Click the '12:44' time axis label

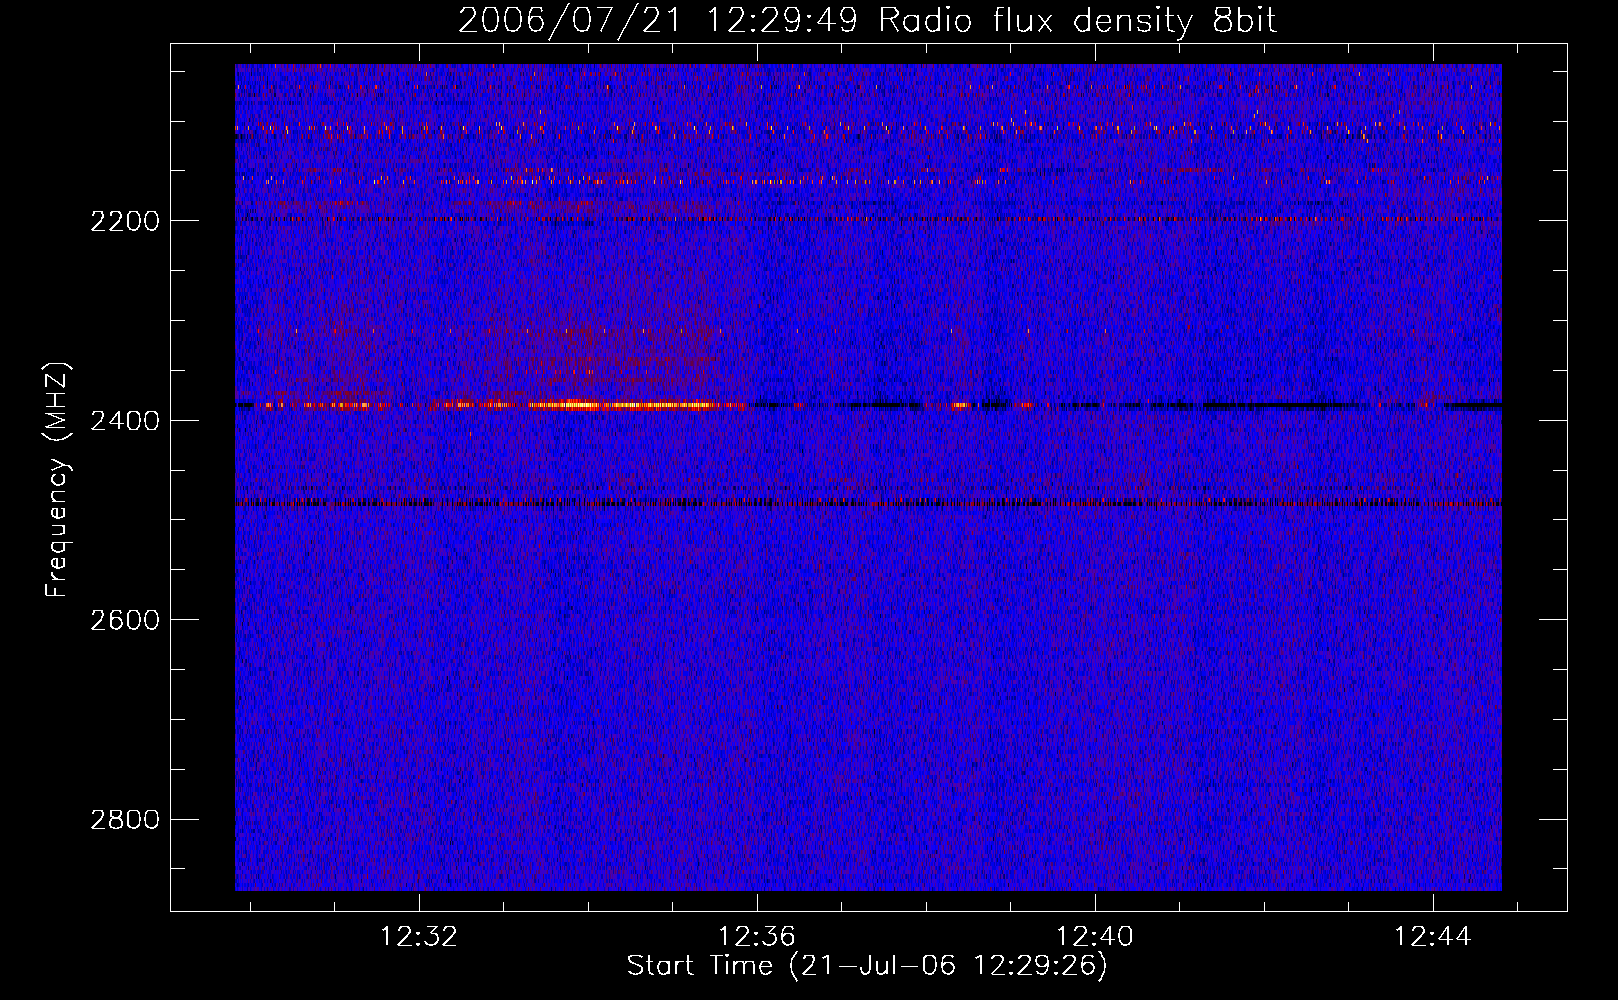[x=1433, y=937]
